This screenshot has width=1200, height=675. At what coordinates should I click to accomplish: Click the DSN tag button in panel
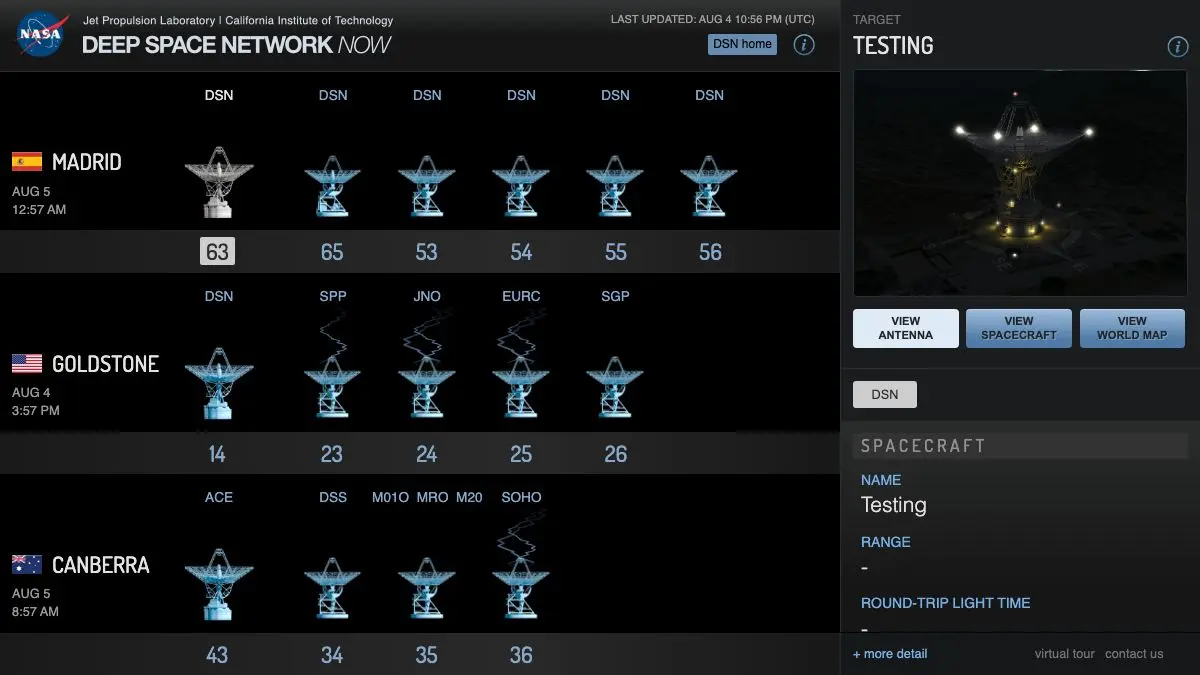(x=885, y=394)
